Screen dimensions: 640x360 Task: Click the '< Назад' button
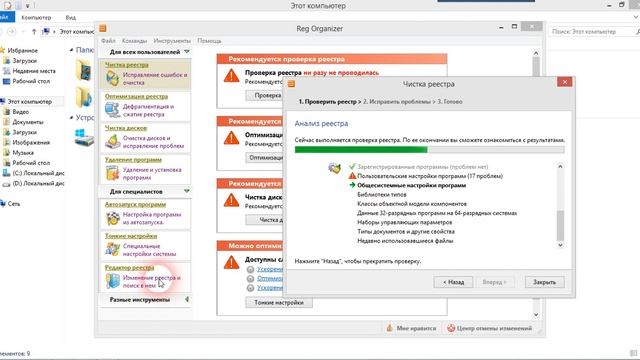click(x=453, y=282)
